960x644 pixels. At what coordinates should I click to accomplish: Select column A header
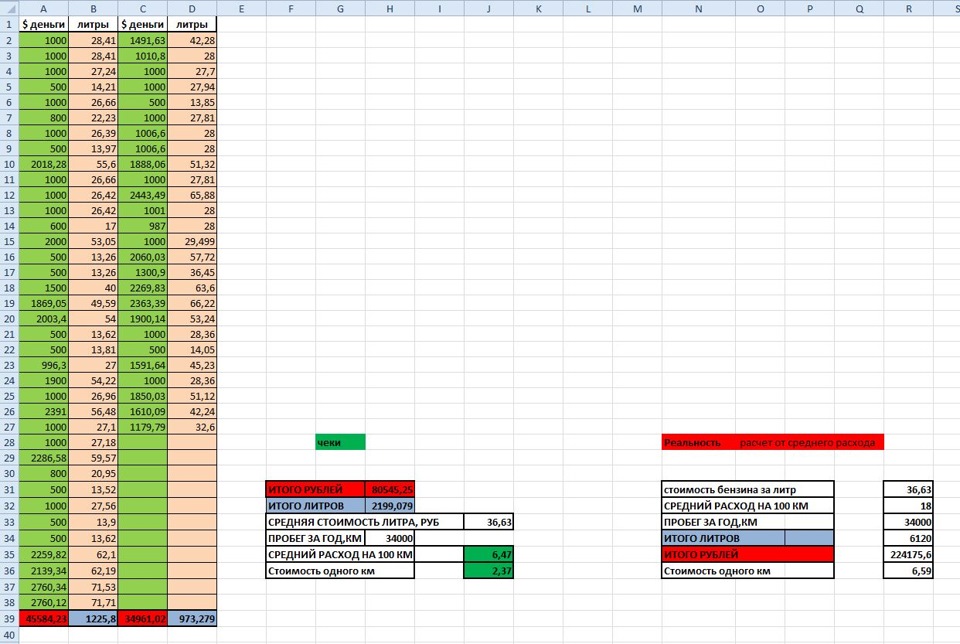(43, 9)
